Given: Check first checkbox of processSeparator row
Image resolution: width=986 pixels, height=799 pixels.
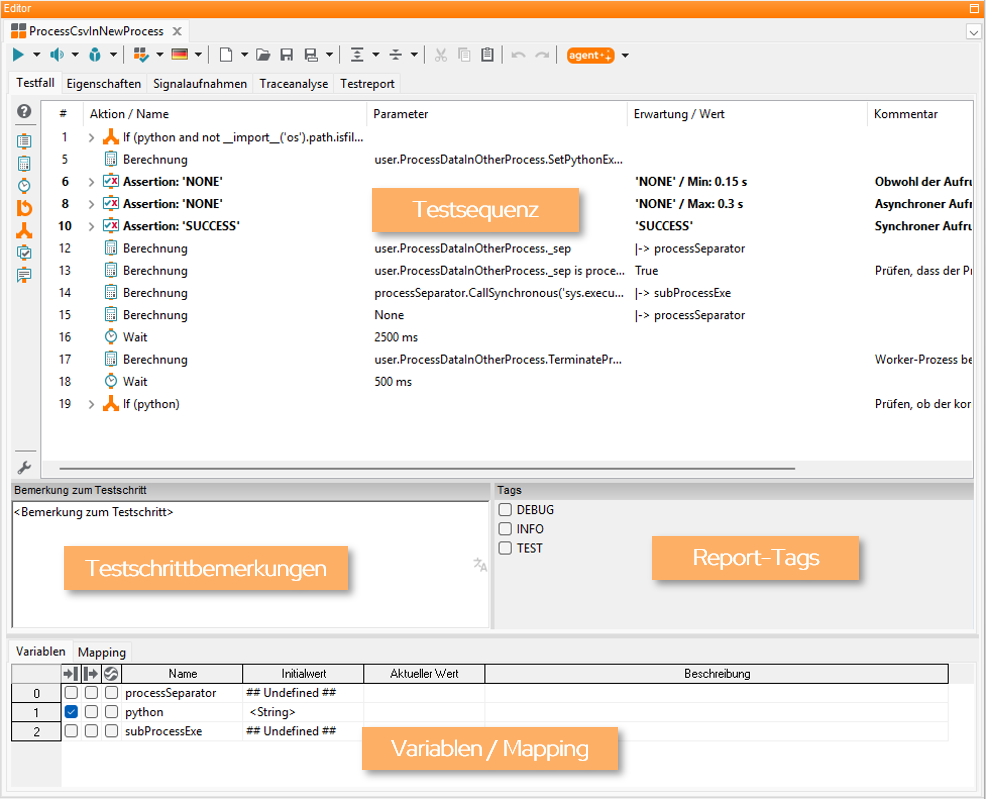Looking at the screenshot, I should (71, 693).
